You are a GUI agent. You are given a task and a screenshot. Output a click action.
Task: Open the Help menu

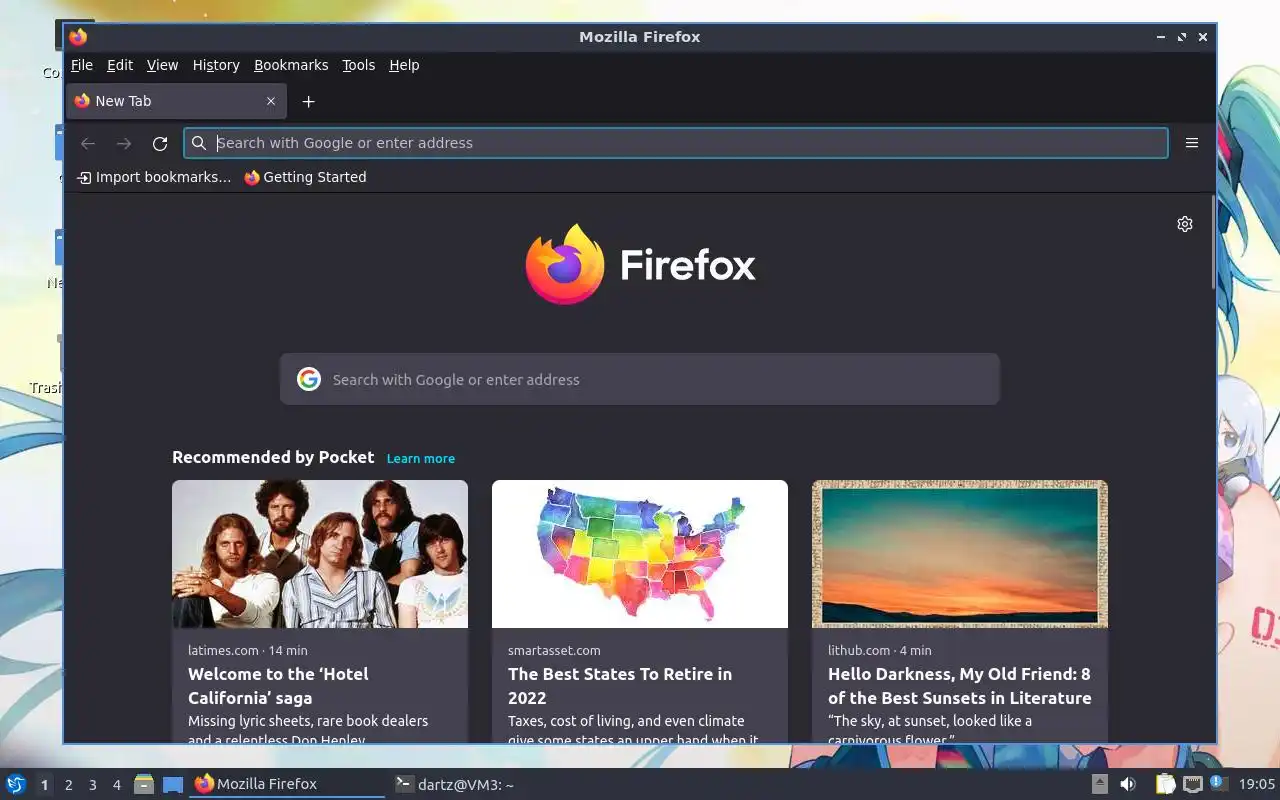404,65
